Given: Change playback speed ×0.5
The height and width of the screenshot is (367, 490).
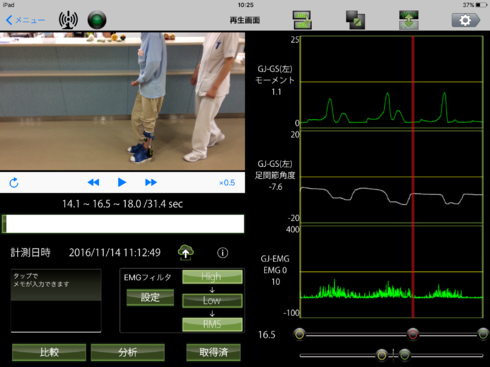Looking at the screenshot, I should (x=227, y=183).
